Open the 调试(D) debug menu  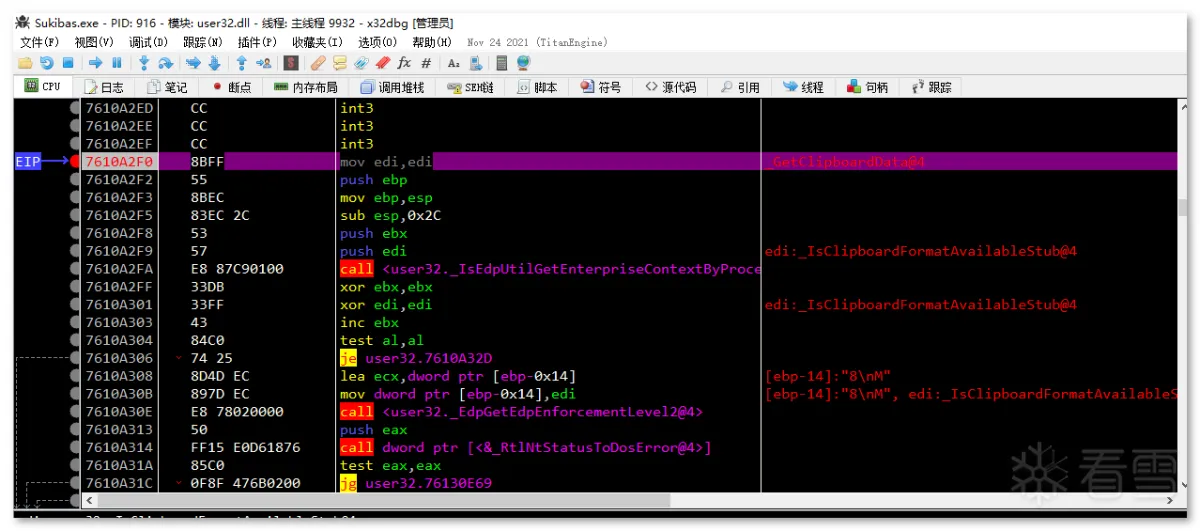(x=148, y=42)
